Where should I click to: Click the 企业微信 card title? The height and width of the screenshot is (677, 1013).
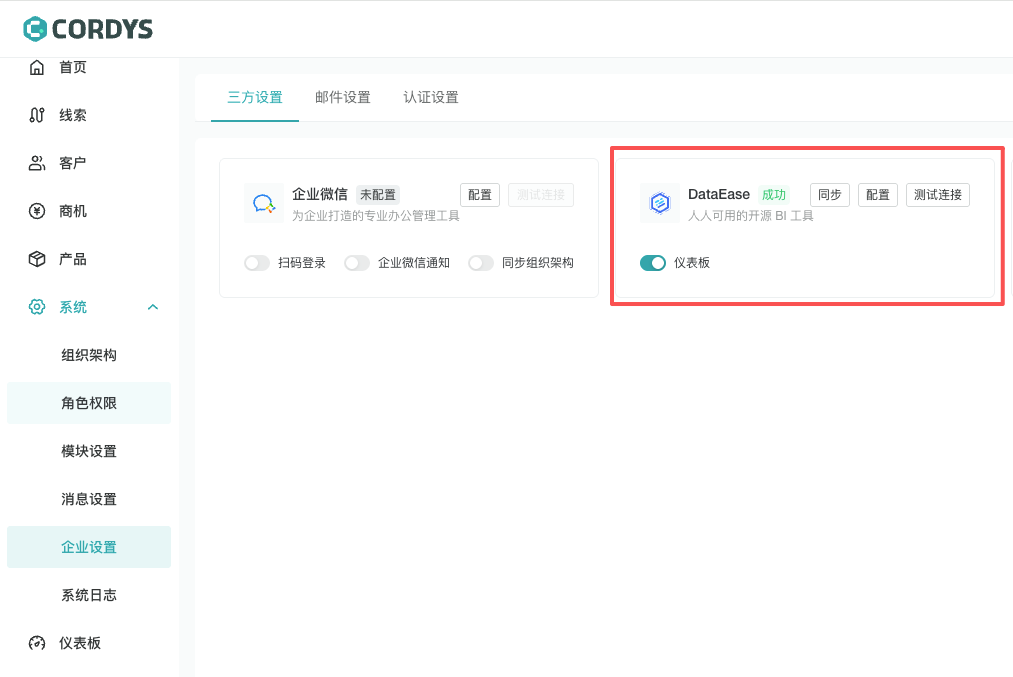tap(320, 194)
